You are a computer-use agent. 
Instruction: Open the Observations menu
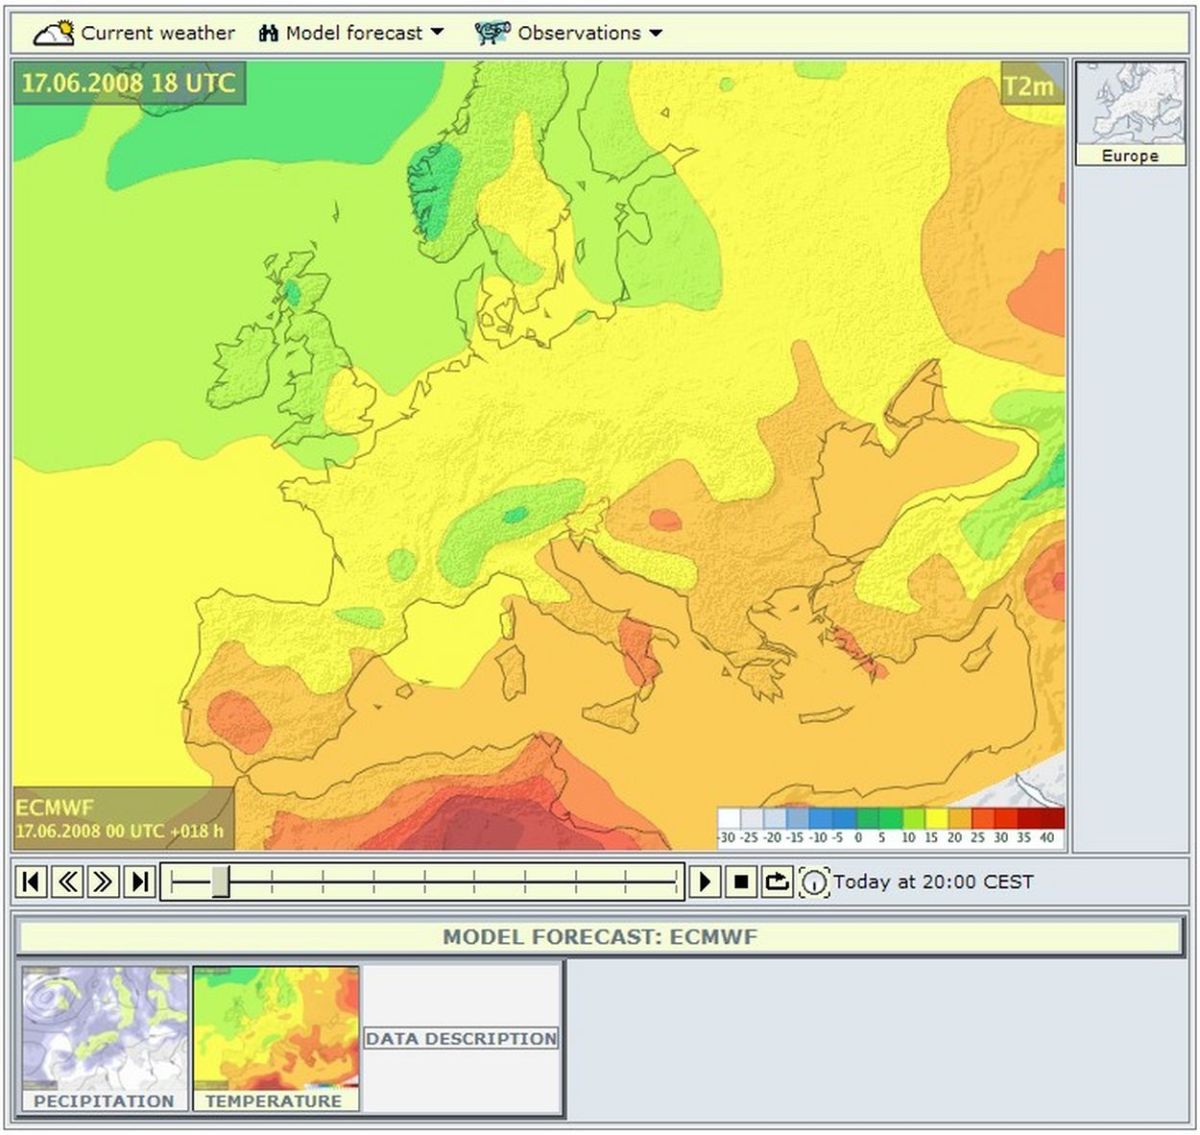(578, 33)
